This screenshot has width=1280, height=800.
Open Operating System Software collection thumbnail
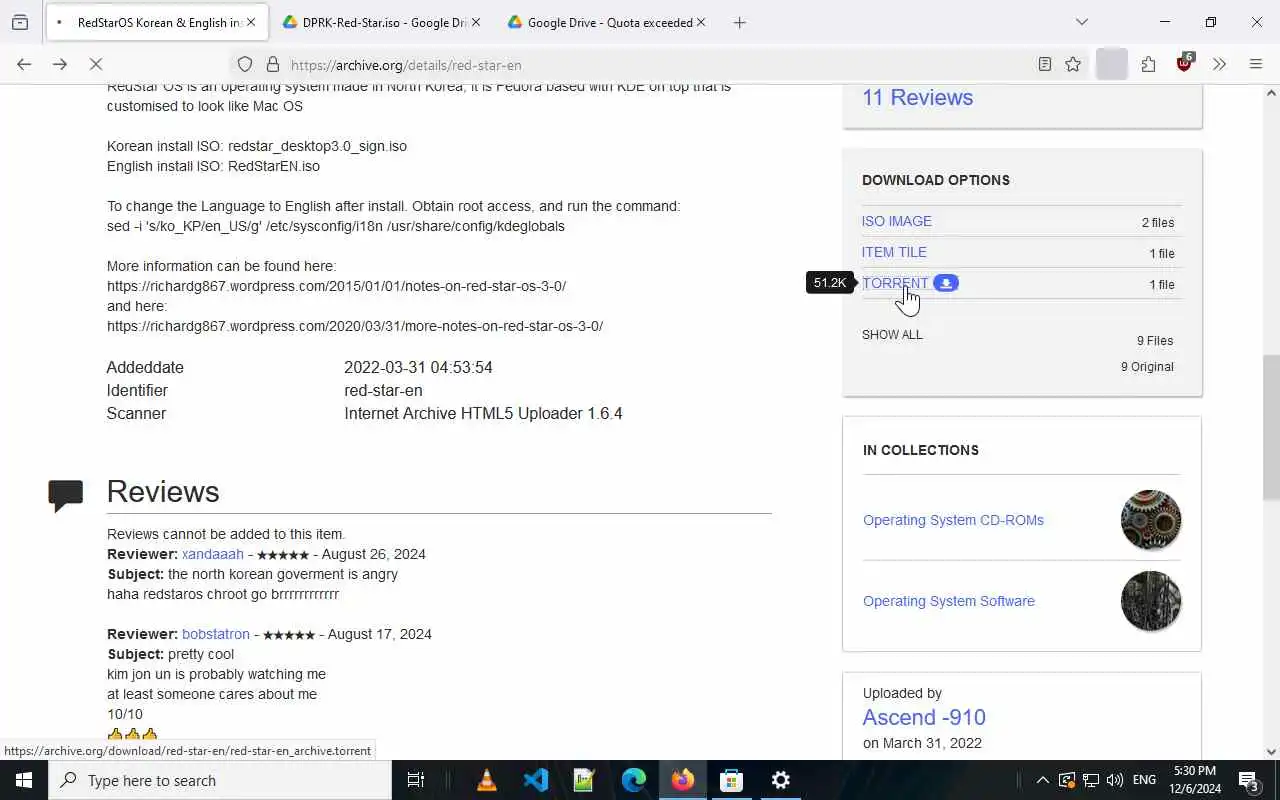click(1151, 601)
